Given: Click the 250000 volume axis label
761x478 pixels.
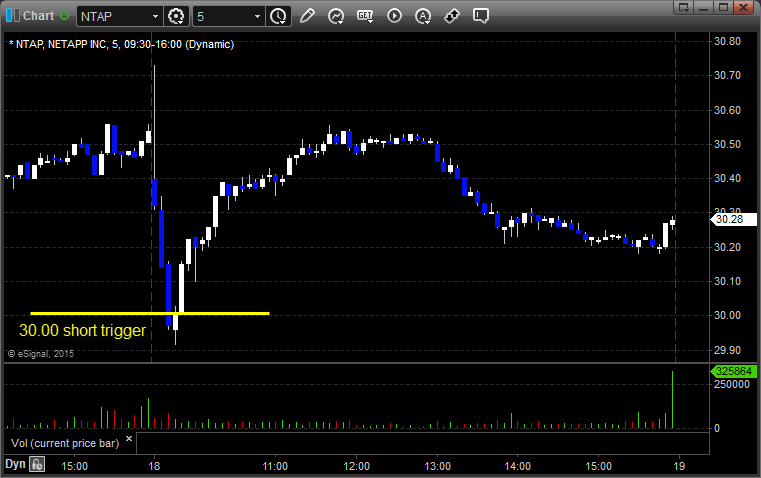Looking at the screenshot, I should pos(732,384).
